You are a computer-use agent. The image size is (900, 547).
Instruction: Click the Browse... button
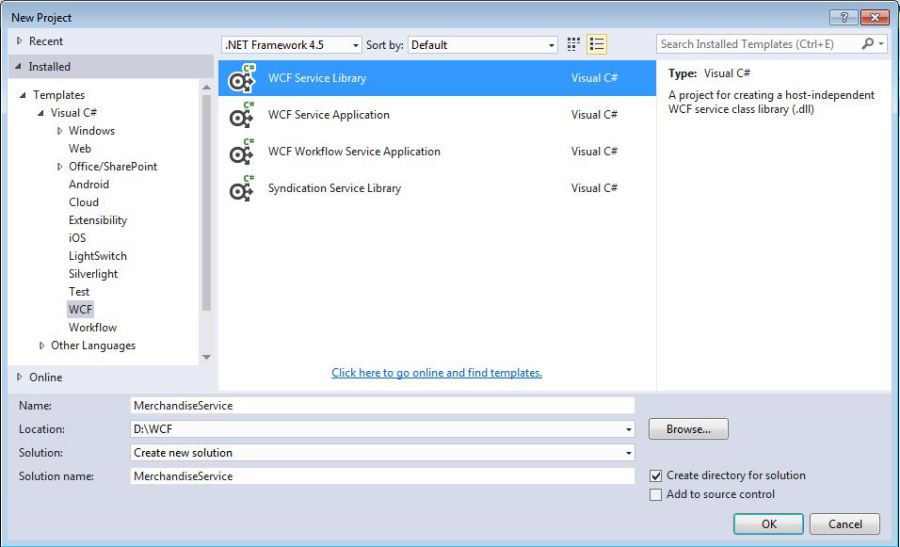[x=688, y=429]
